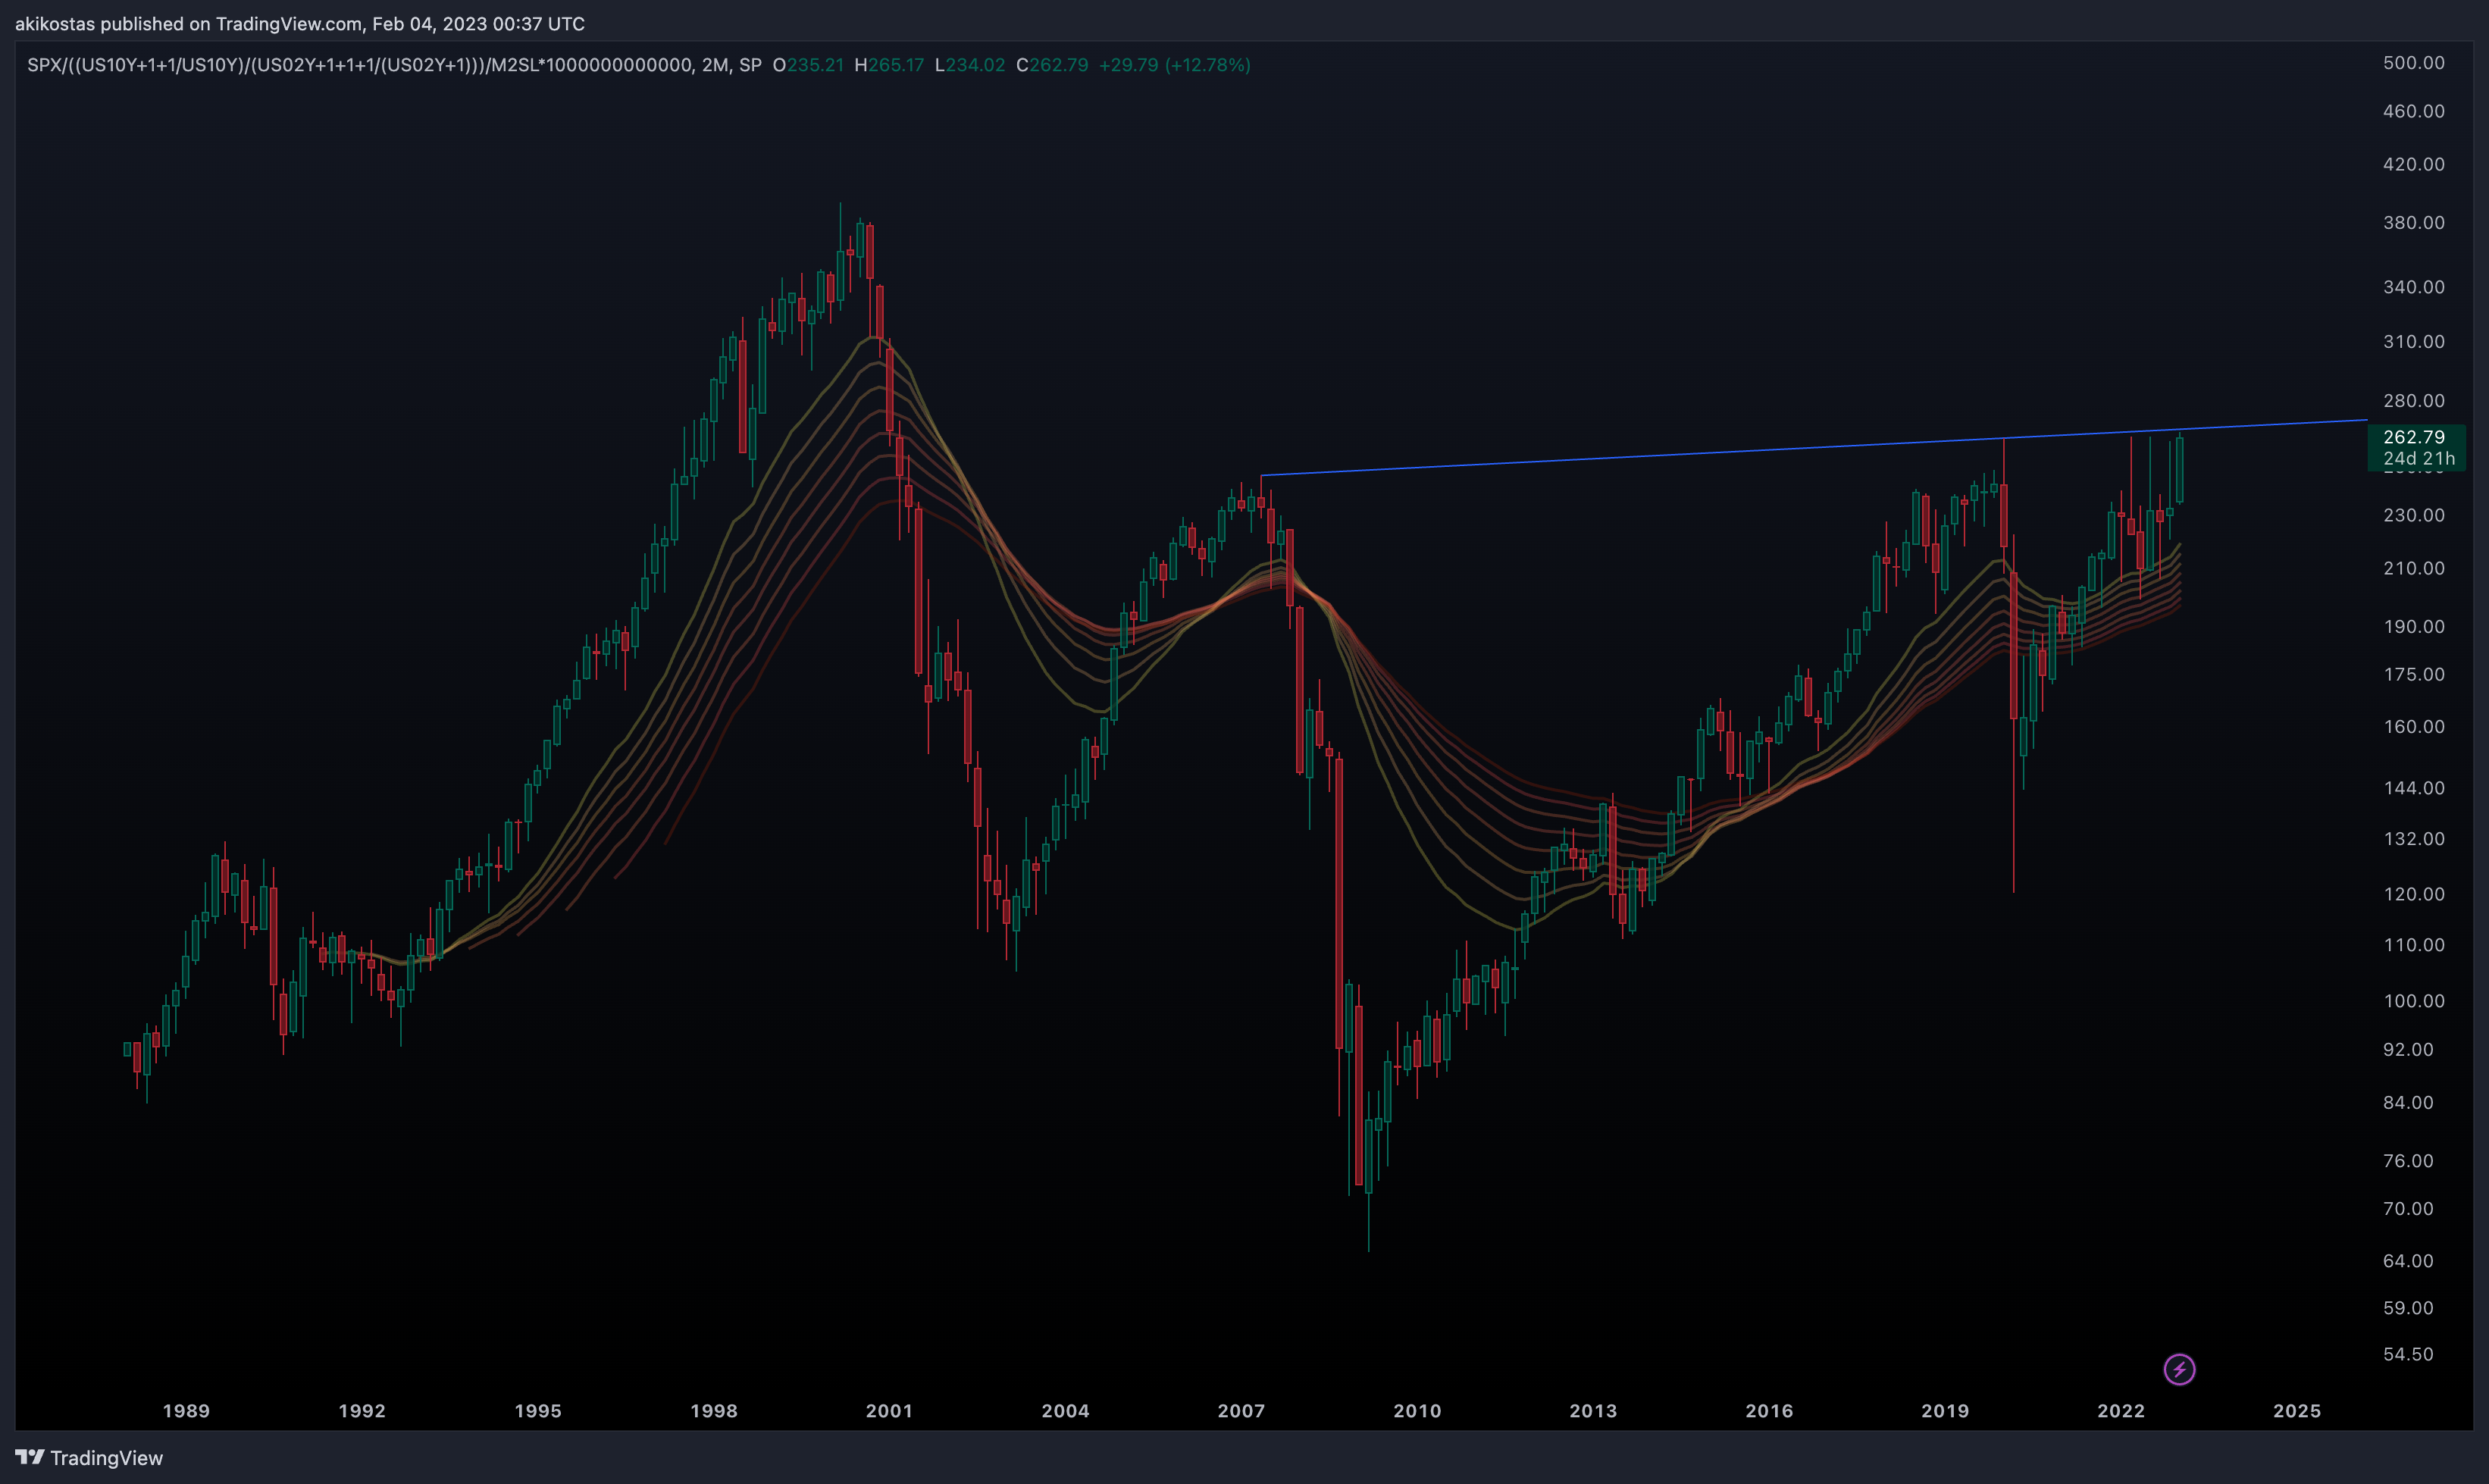The image size is (2489, 1484).
Task: Click the 1995 time axis label
Action: point(538,1411)
